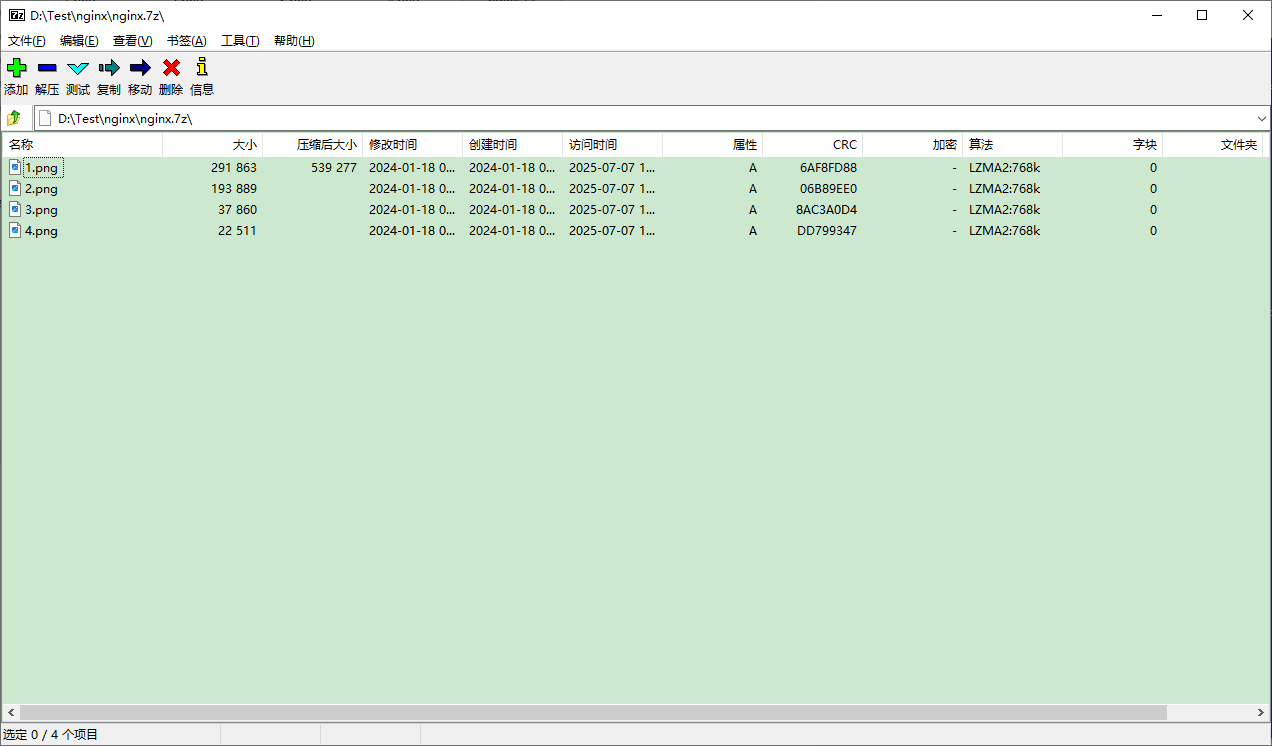Screen dimensions: 1272x746
Task: Select the file name 2.png
Action: tap(42, 189)
